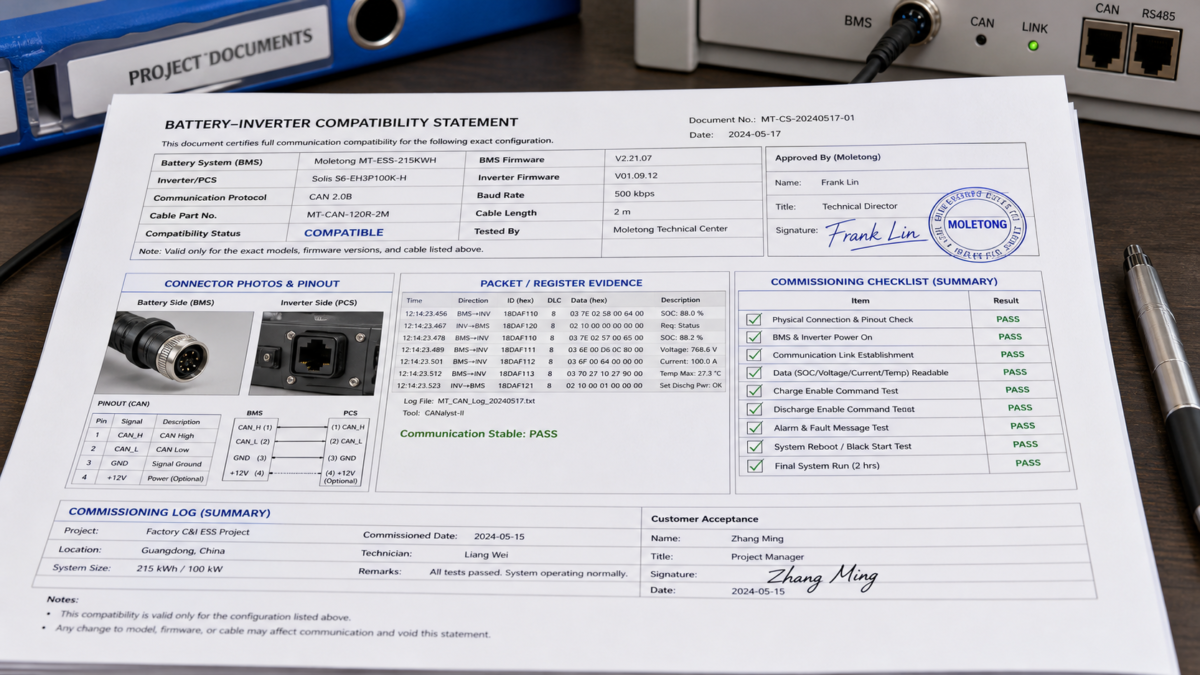Click BMS firmware value V2.21.07

tap(634, 158)
